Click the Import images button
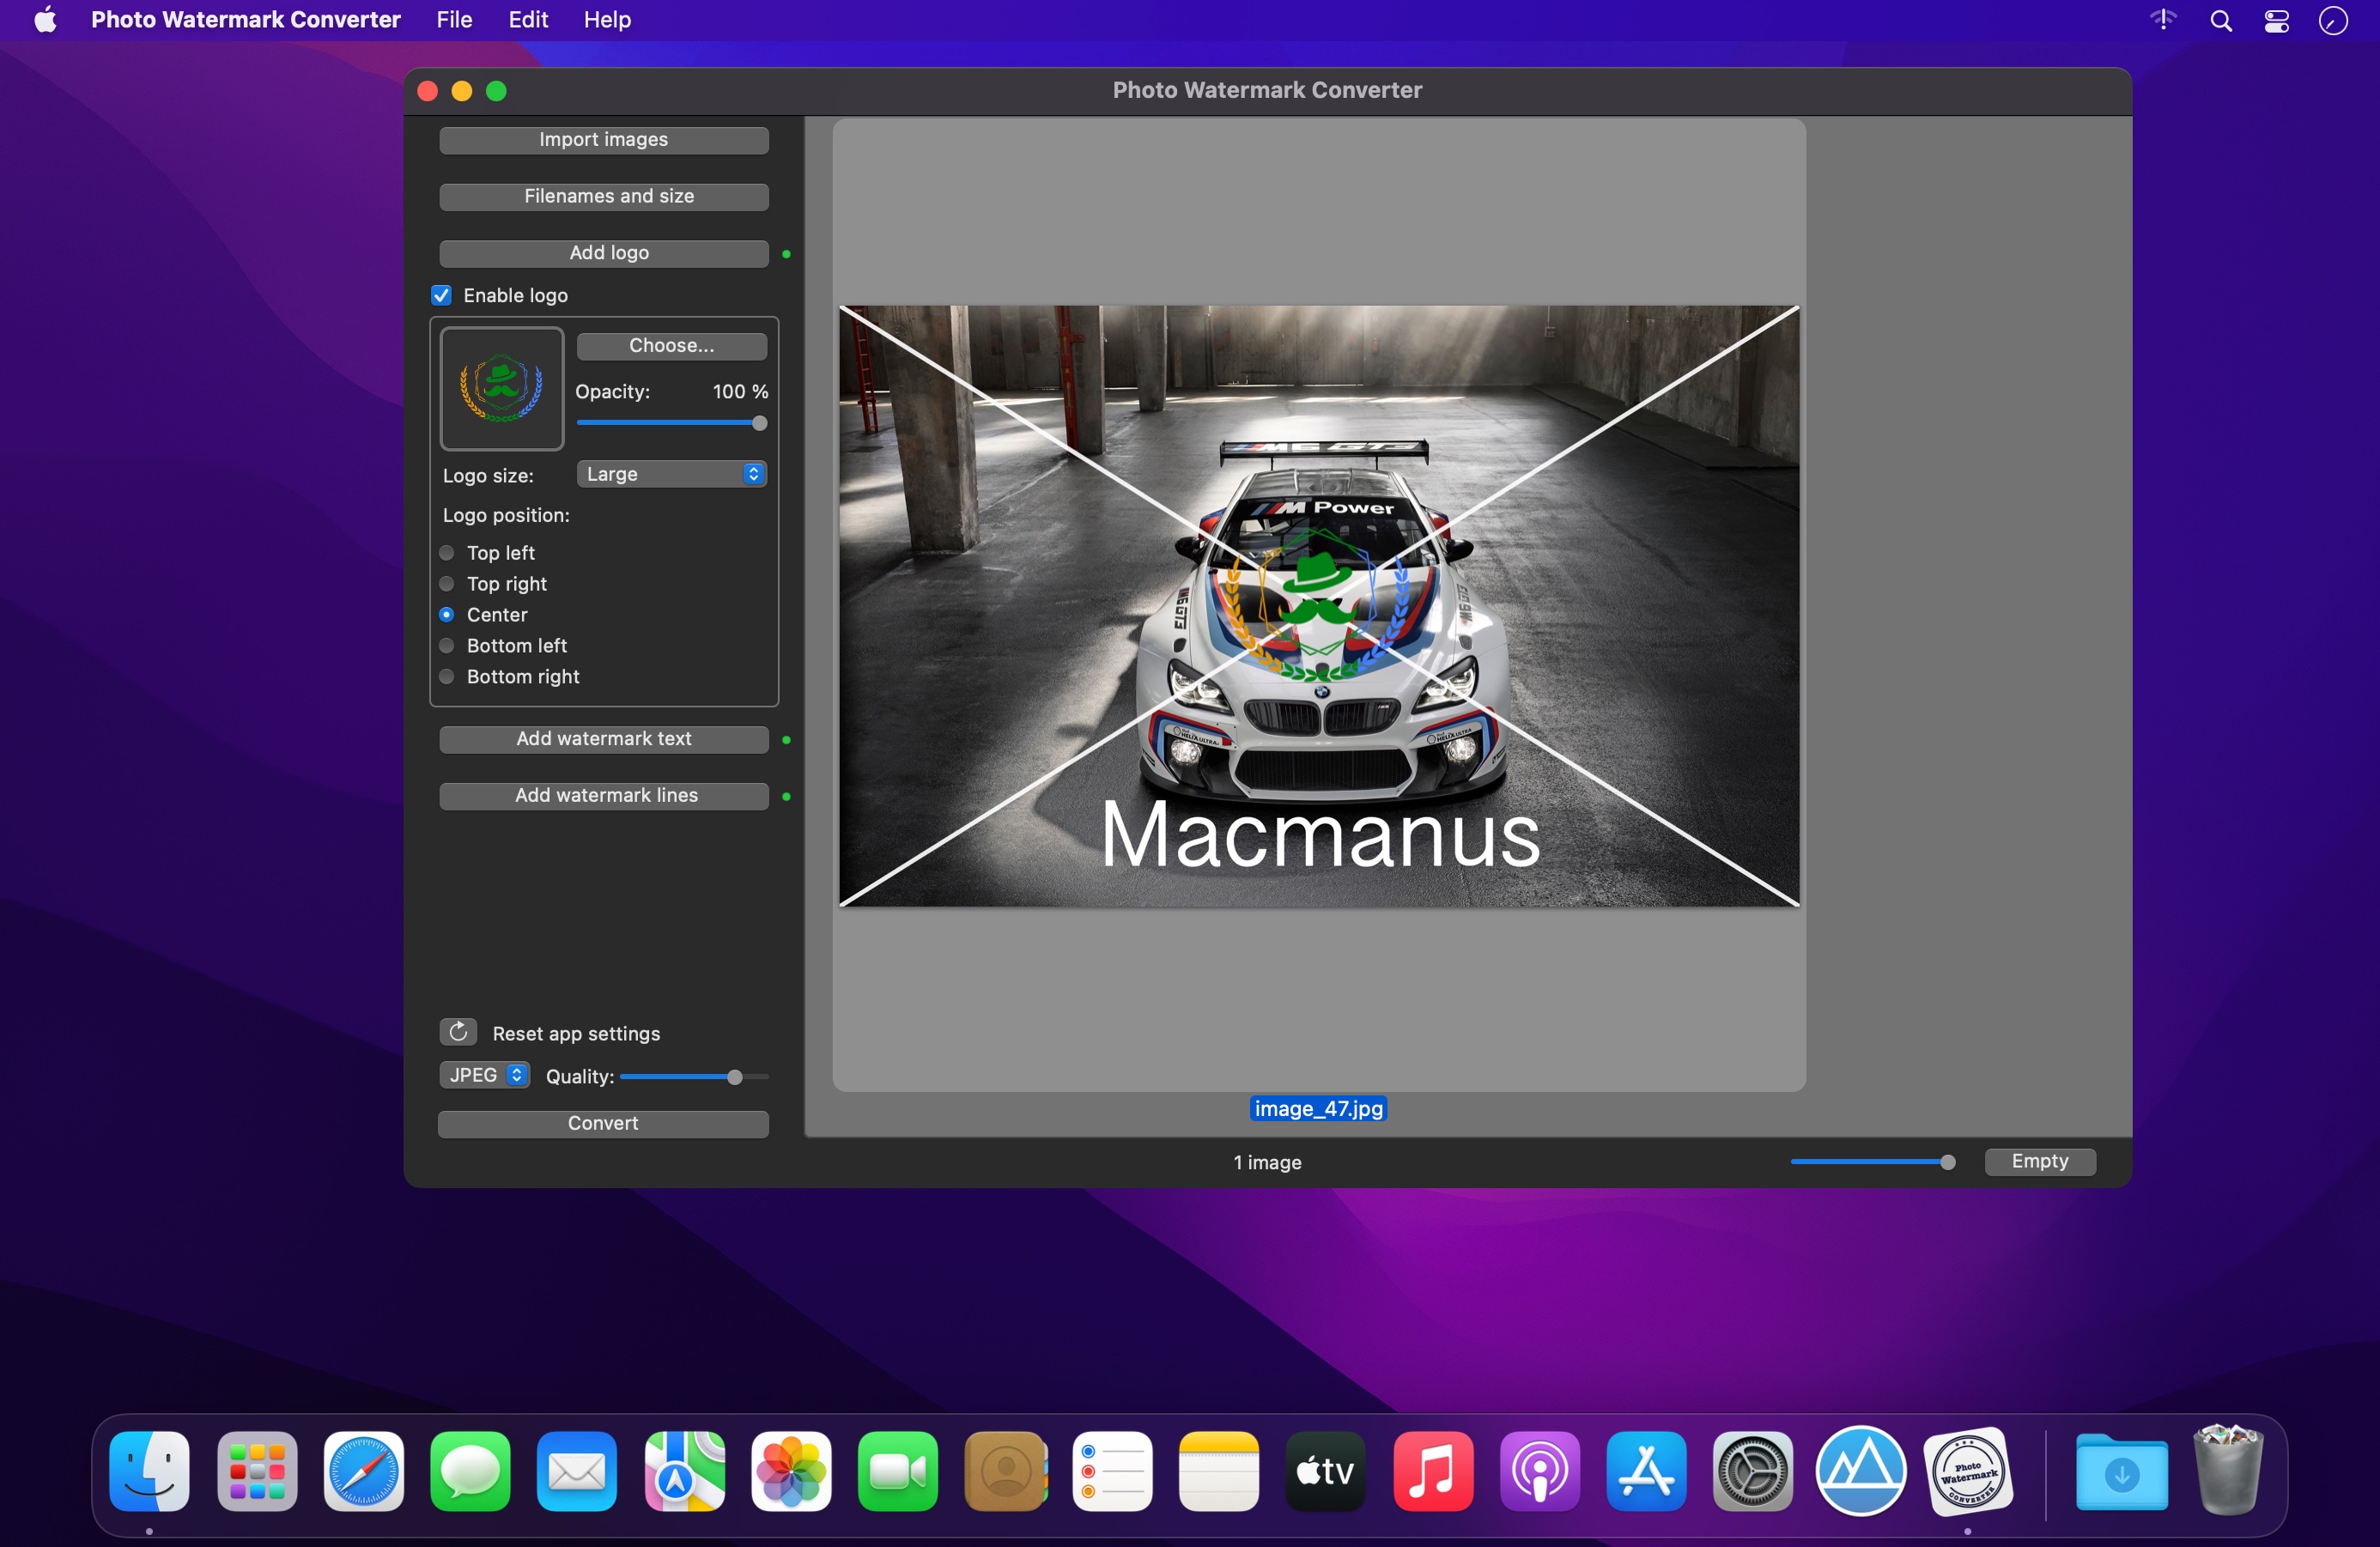The width and height of the screenshot is (2380, 1547). tap(603, 140)
